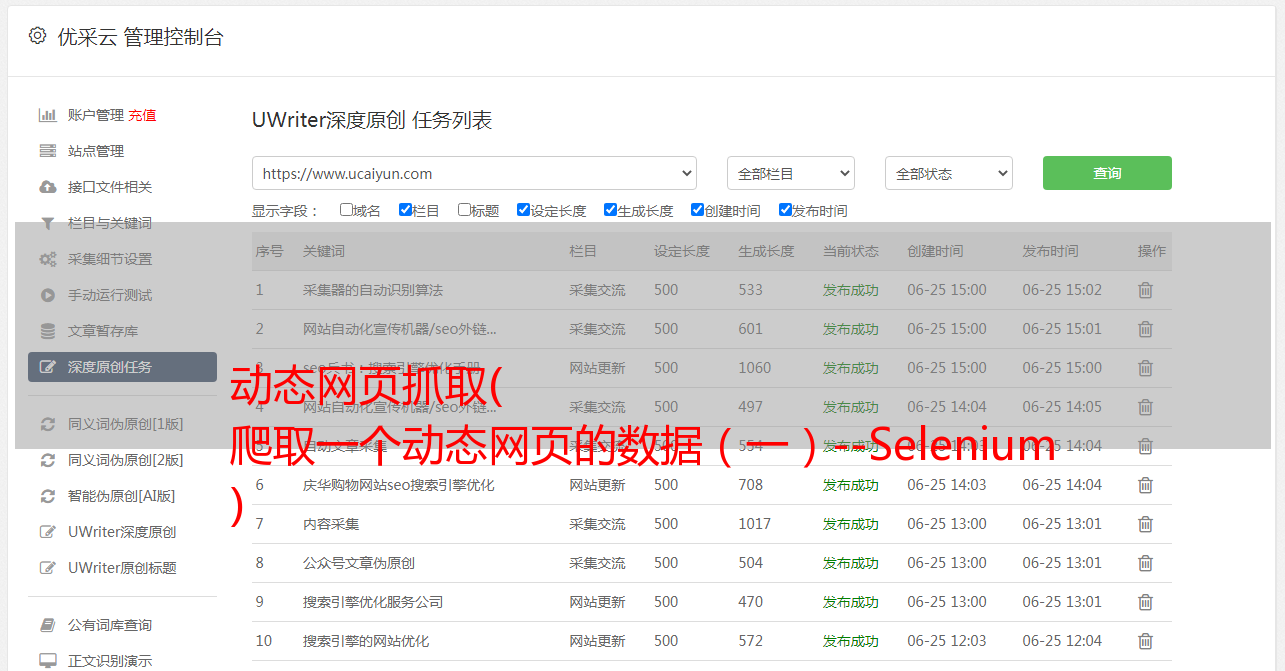
Task: Click the database icon for 文章暂存库
Action: pyautogui.click(x=47, y=331)
